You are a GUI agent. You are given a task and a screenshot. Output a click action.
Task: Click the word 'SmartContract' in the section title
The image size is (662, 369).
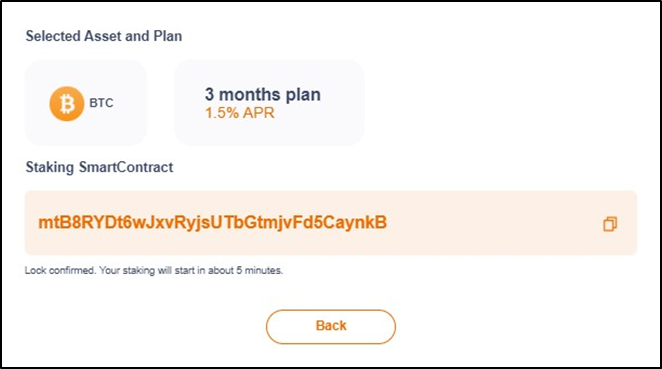click(x=126, y=167)
